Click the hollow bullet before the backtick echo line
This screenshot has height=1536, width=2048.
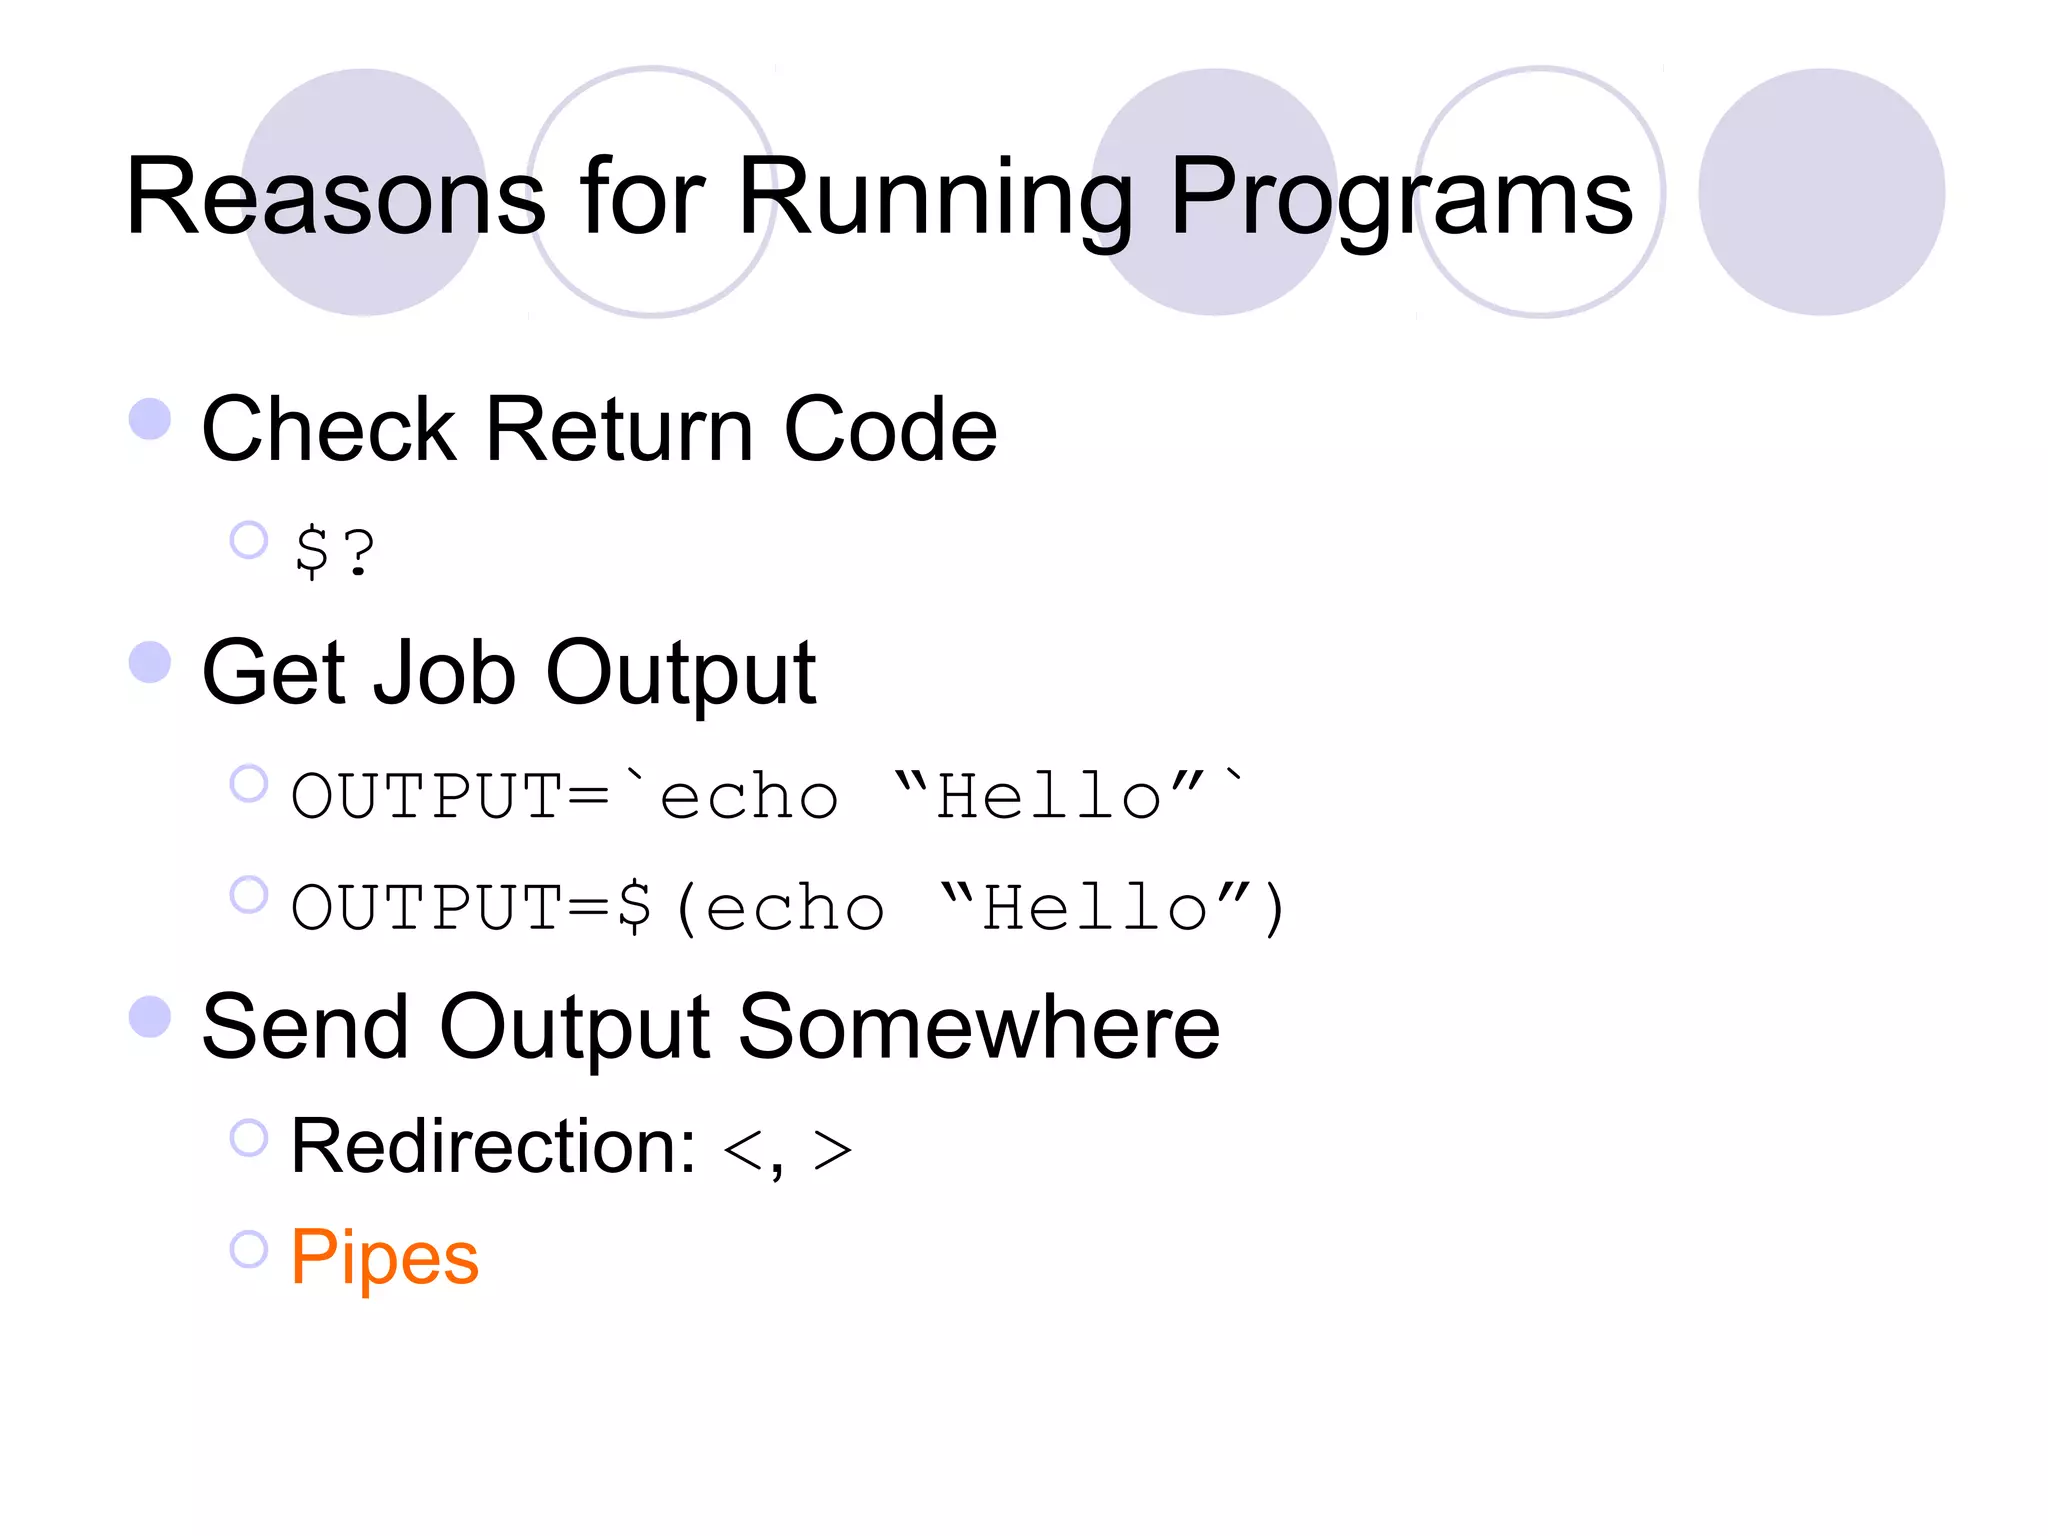coord(249,784)
